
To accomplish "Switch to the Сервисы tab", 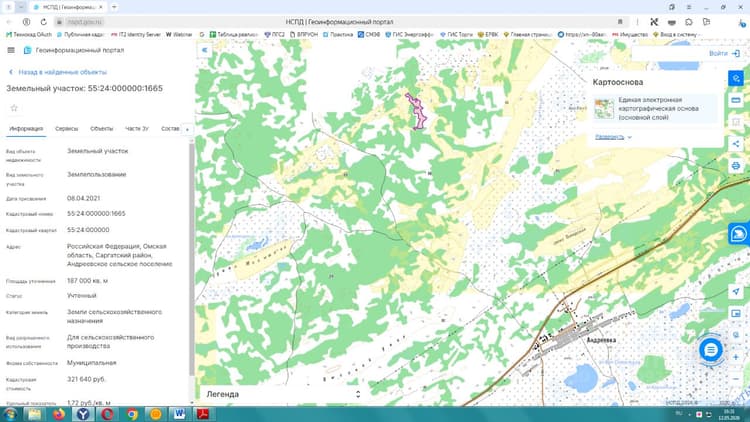I will tap(66, 129).
